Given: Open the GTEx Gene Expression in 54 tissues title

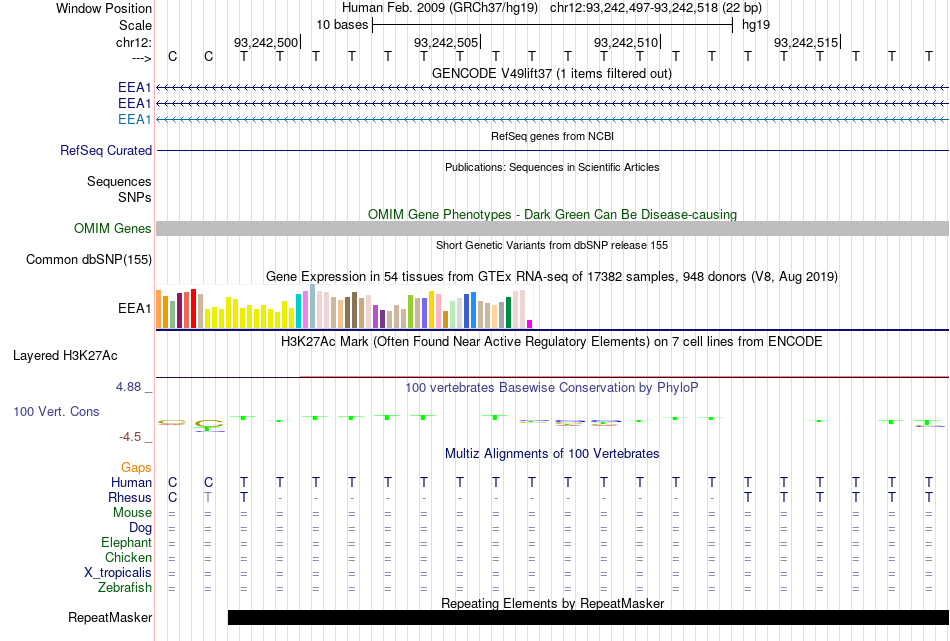Looking at the screenshot, I should point(552,277).
